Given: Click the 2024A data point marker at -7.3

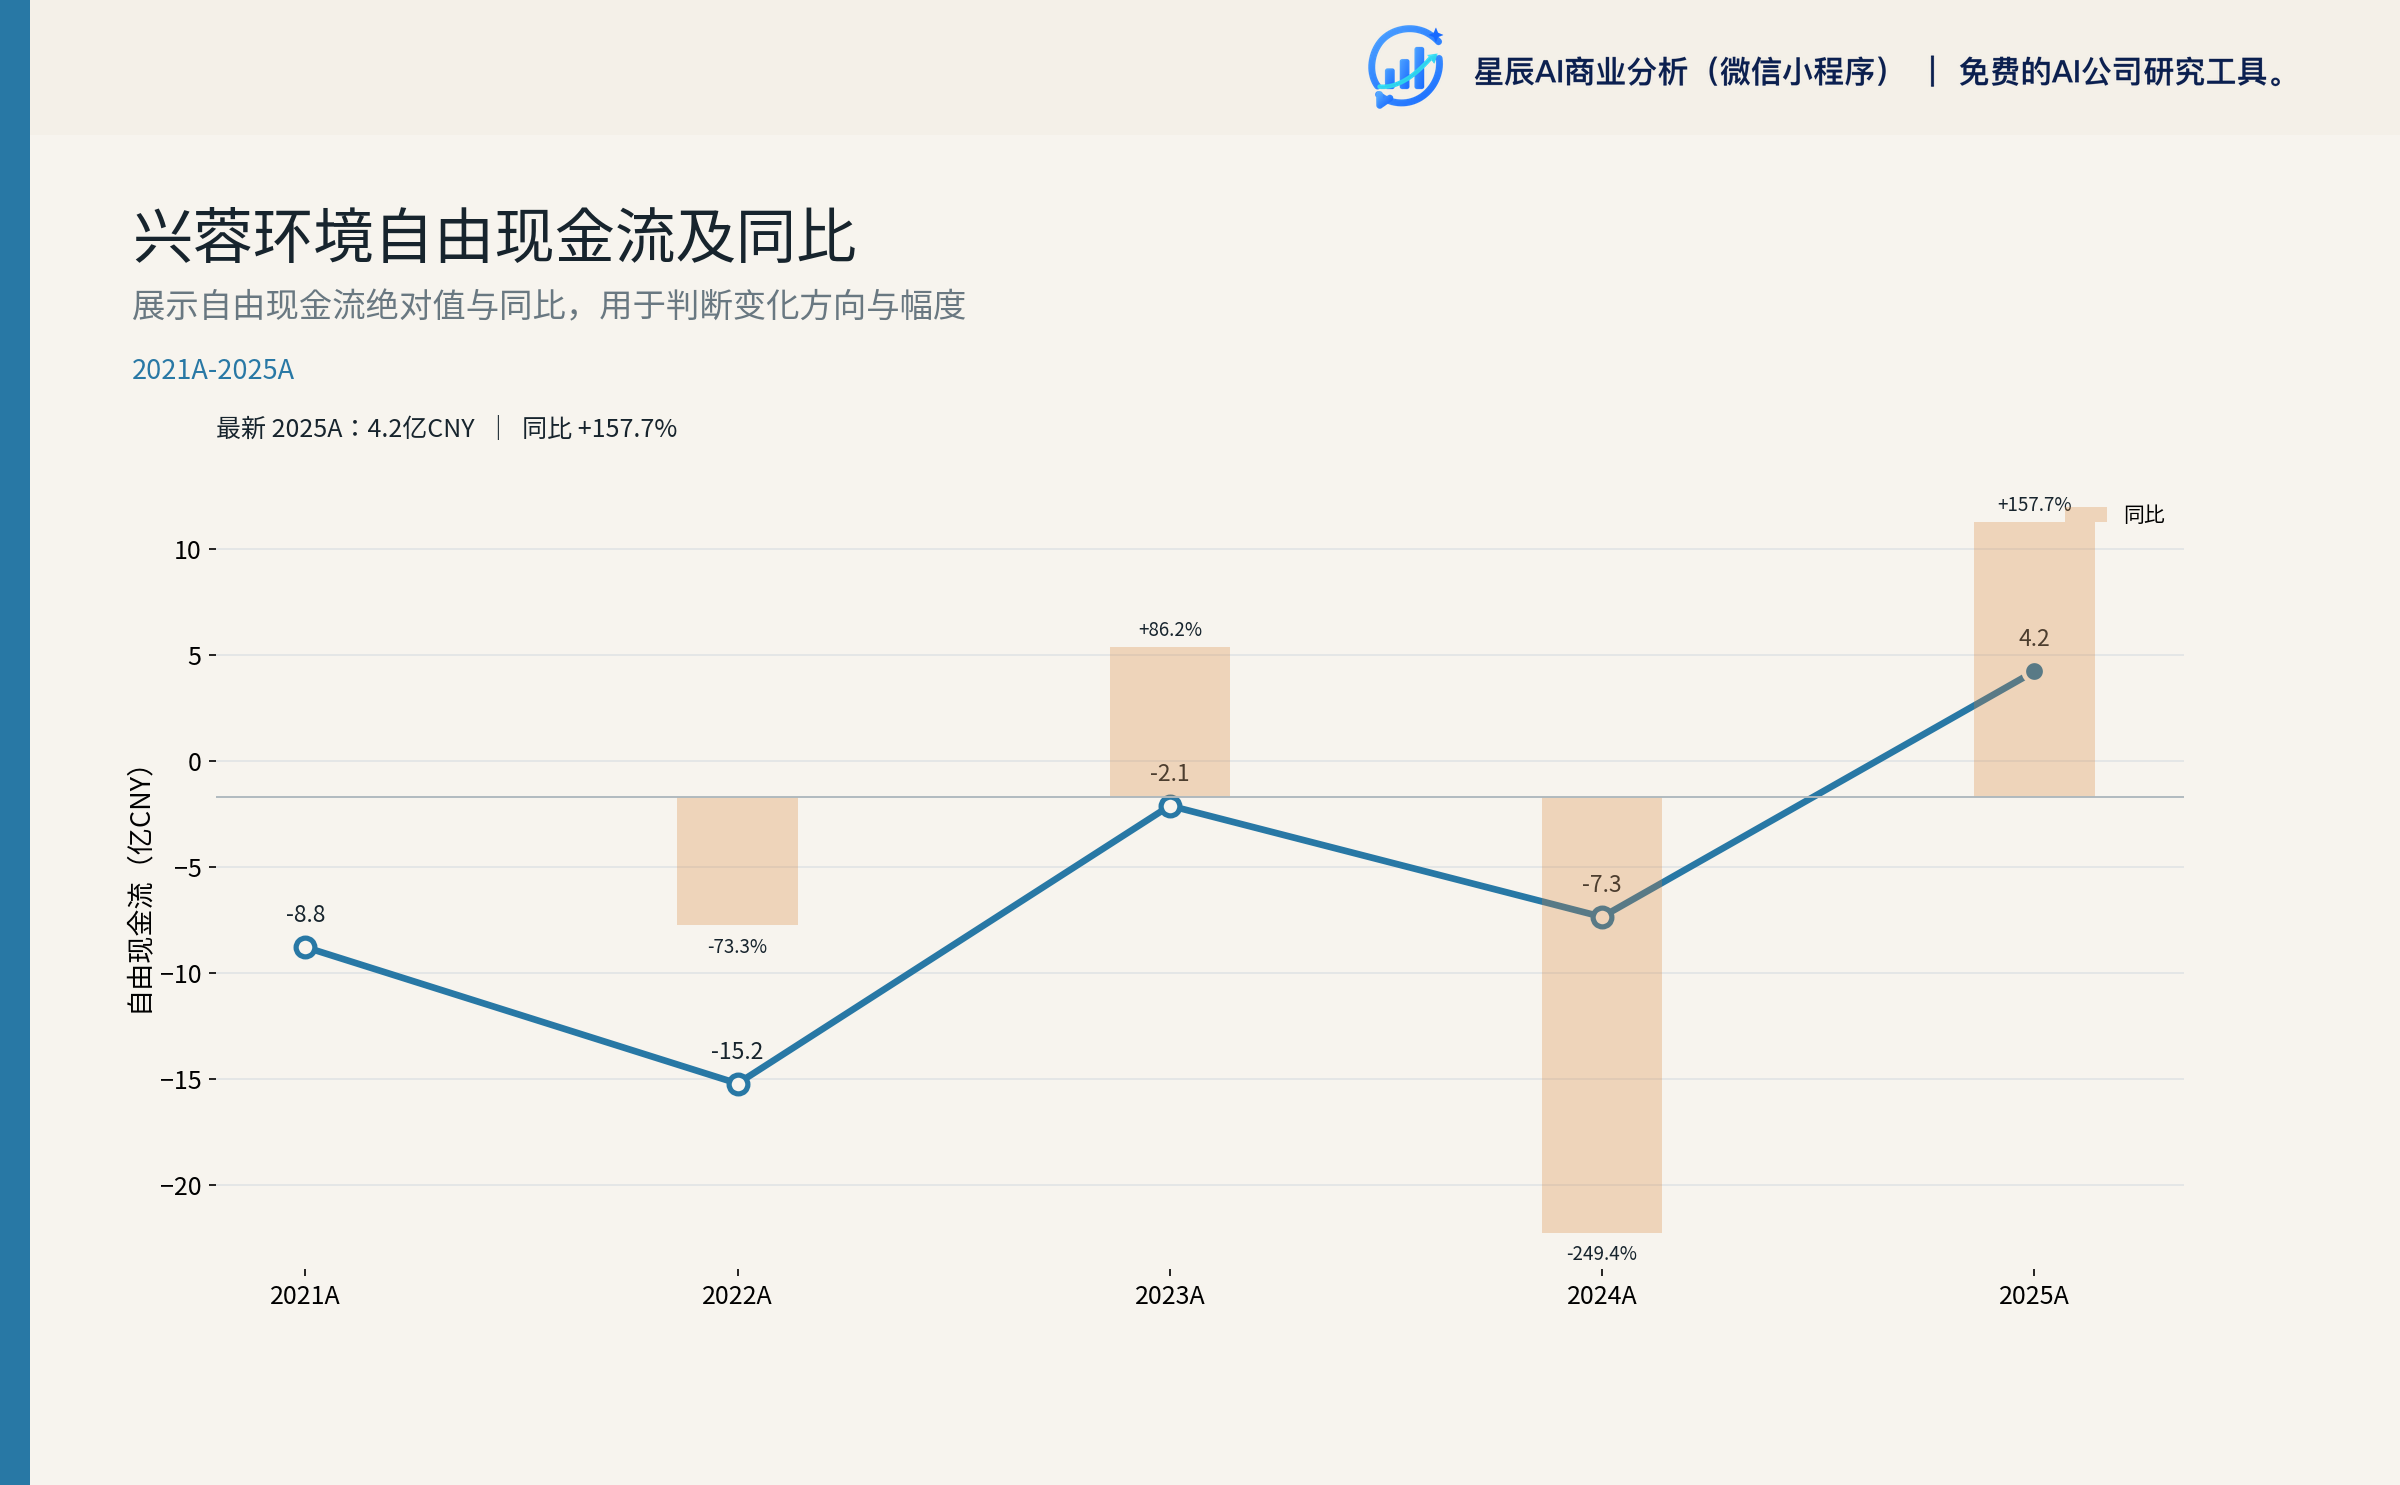Looking at the screenshot, I should coord(1602,917).
